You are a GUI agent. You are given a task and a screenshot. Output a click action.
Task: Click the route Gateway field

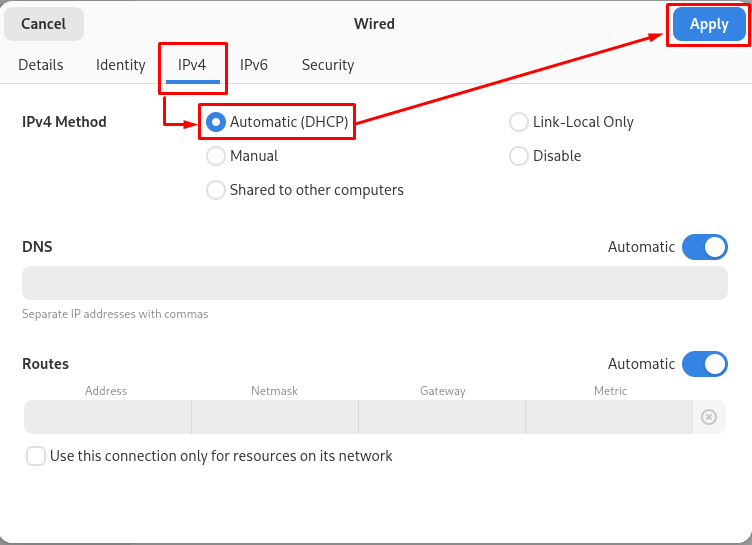point(442,417)
